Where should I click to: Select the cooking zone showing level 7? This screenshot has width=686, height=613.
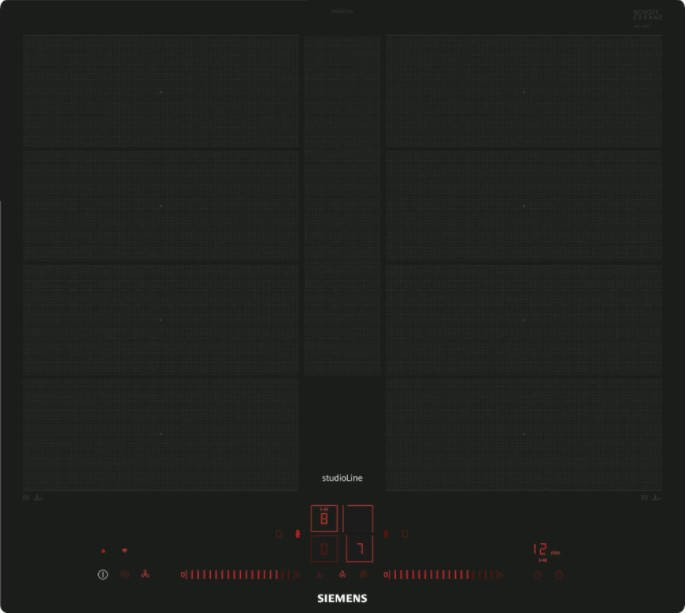click(x=359, y=549)
